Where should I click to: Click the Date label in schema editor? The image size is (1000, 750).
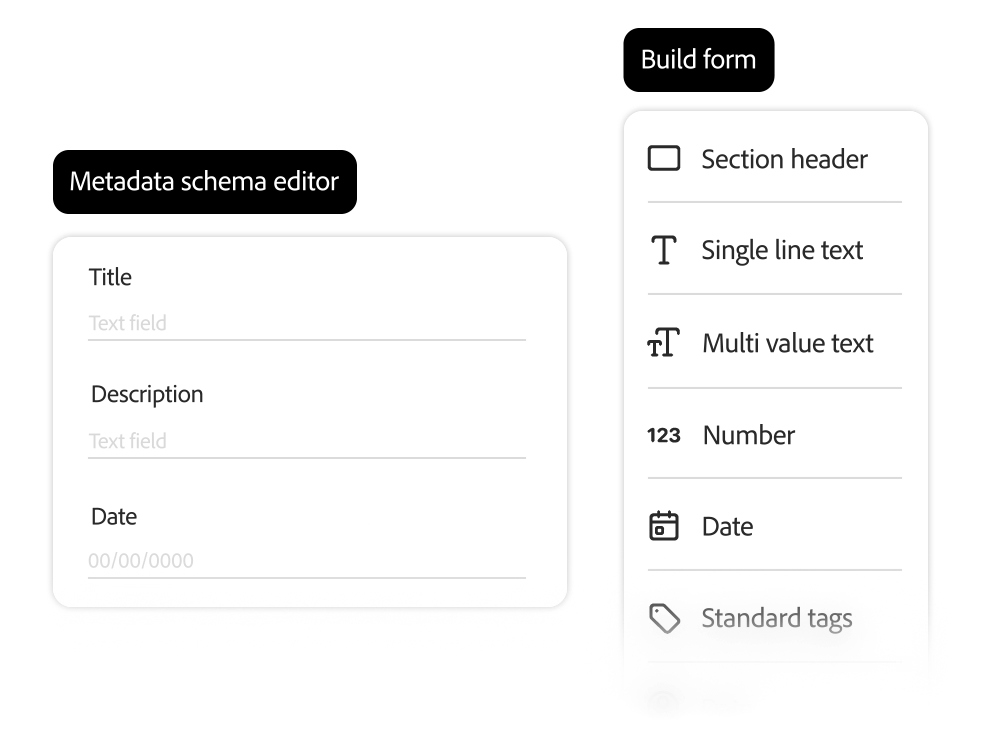[114, 516]
